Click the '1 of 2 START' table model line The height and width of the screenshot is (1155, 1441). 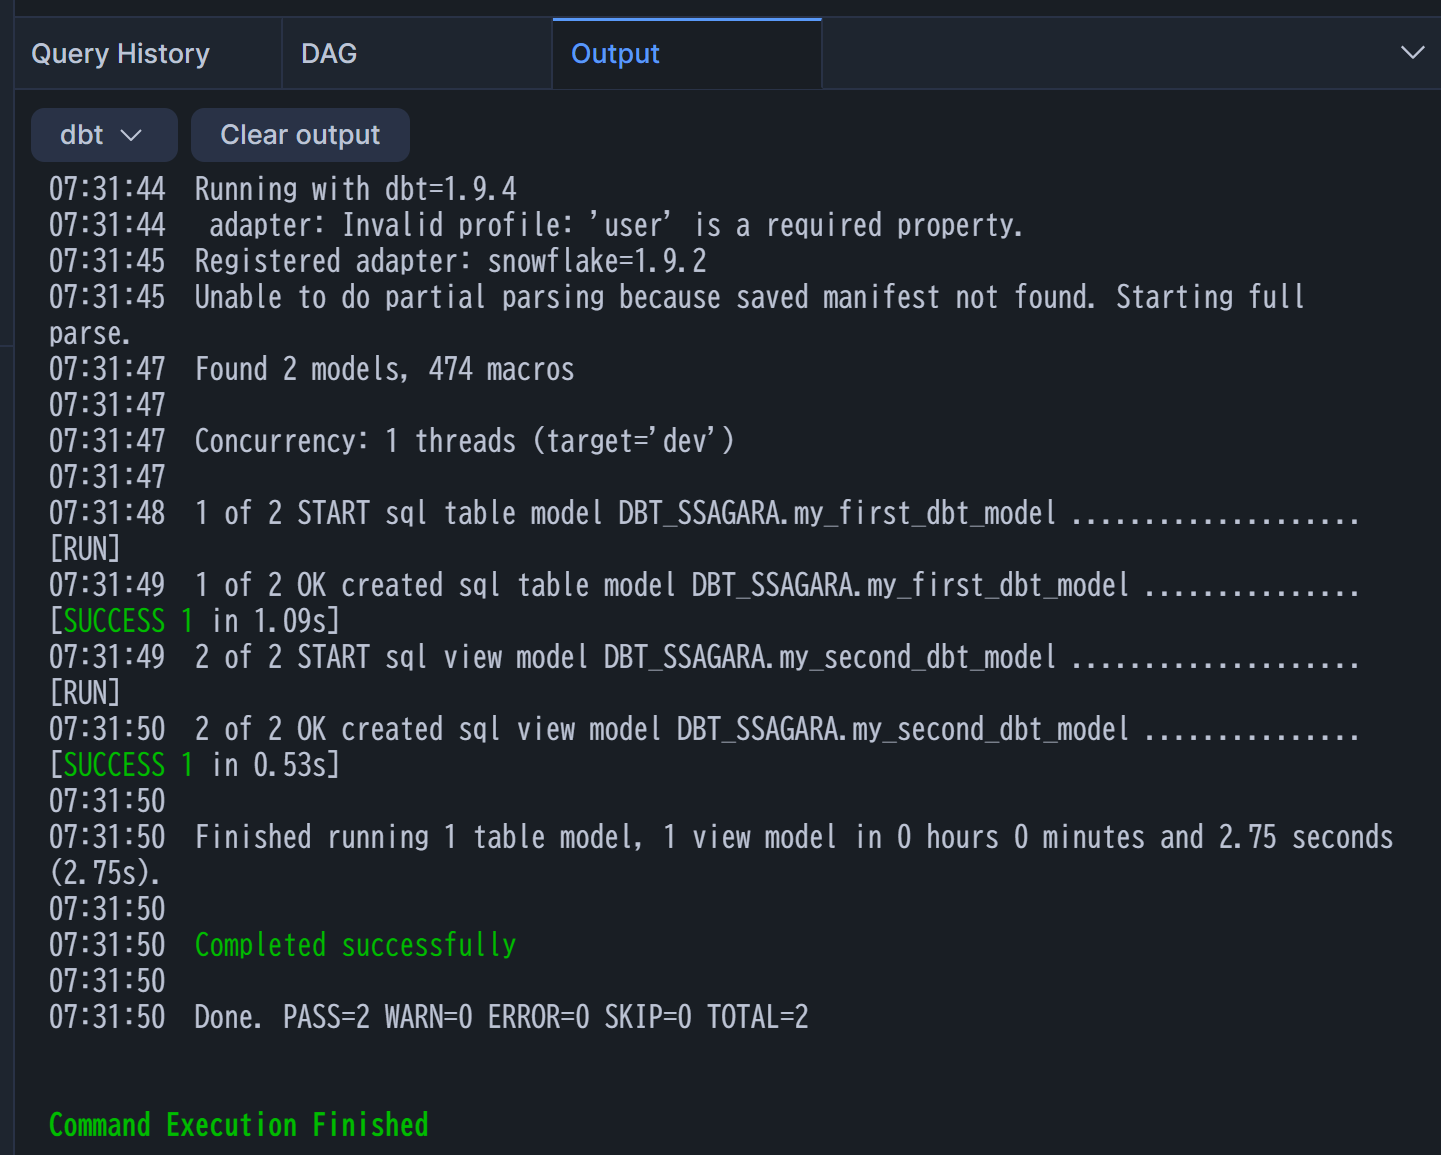pos(625,513)
